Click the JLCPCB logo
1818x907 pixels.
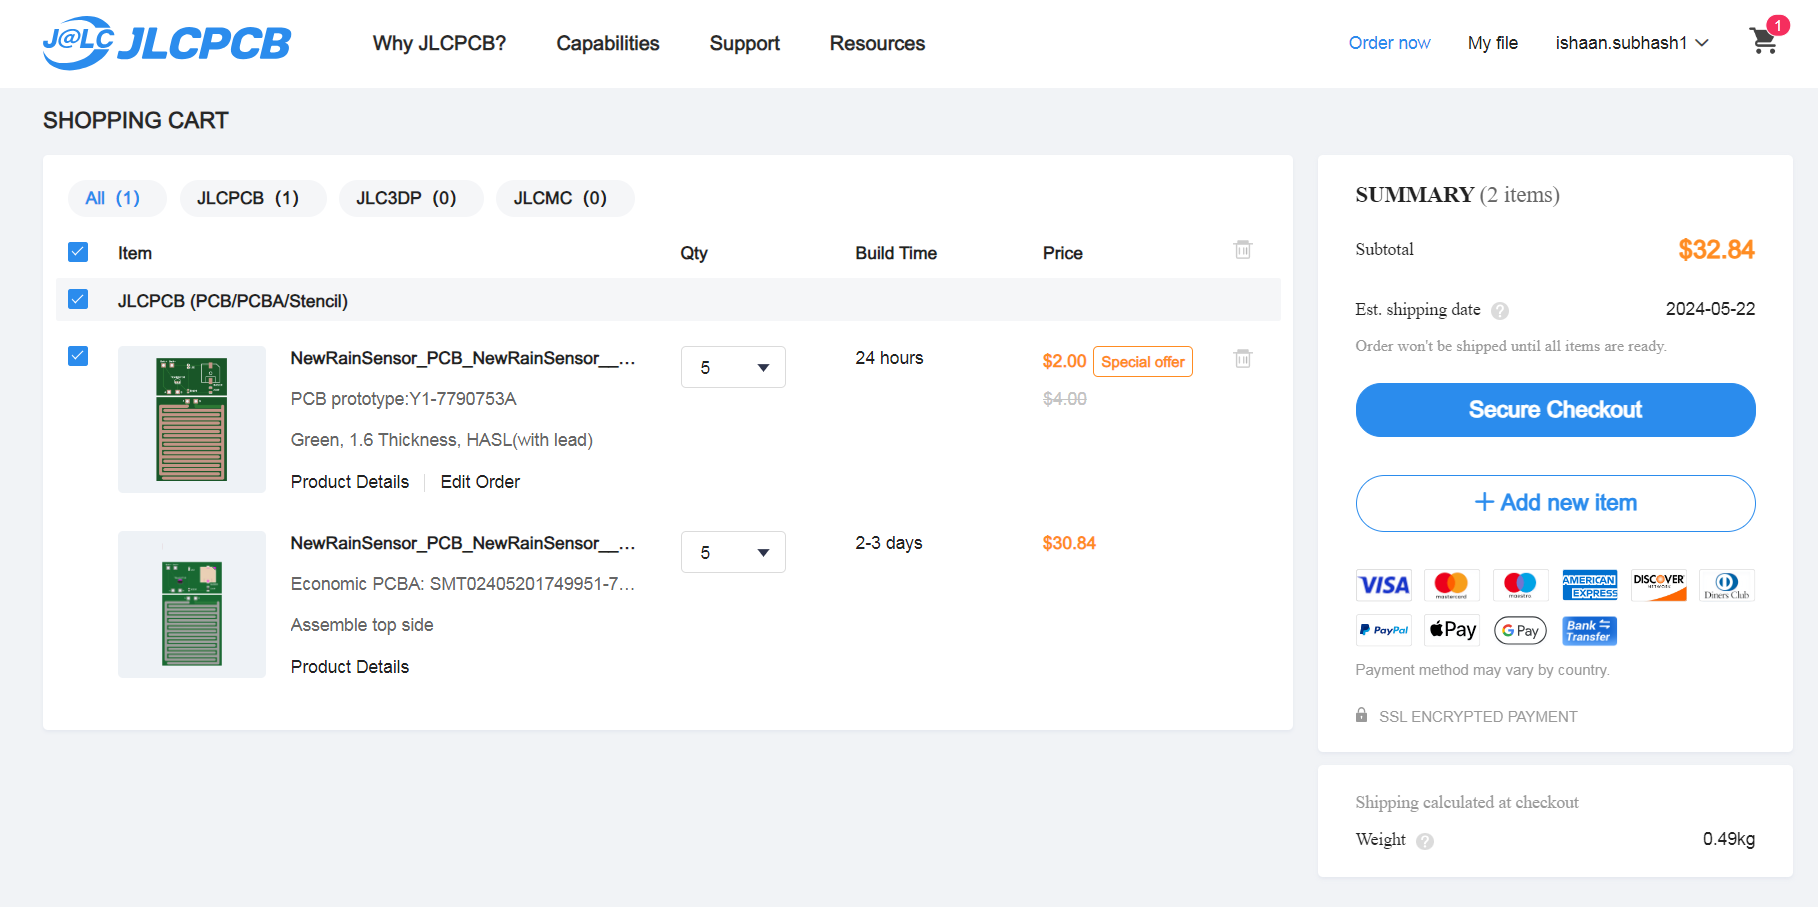[167, 43]
